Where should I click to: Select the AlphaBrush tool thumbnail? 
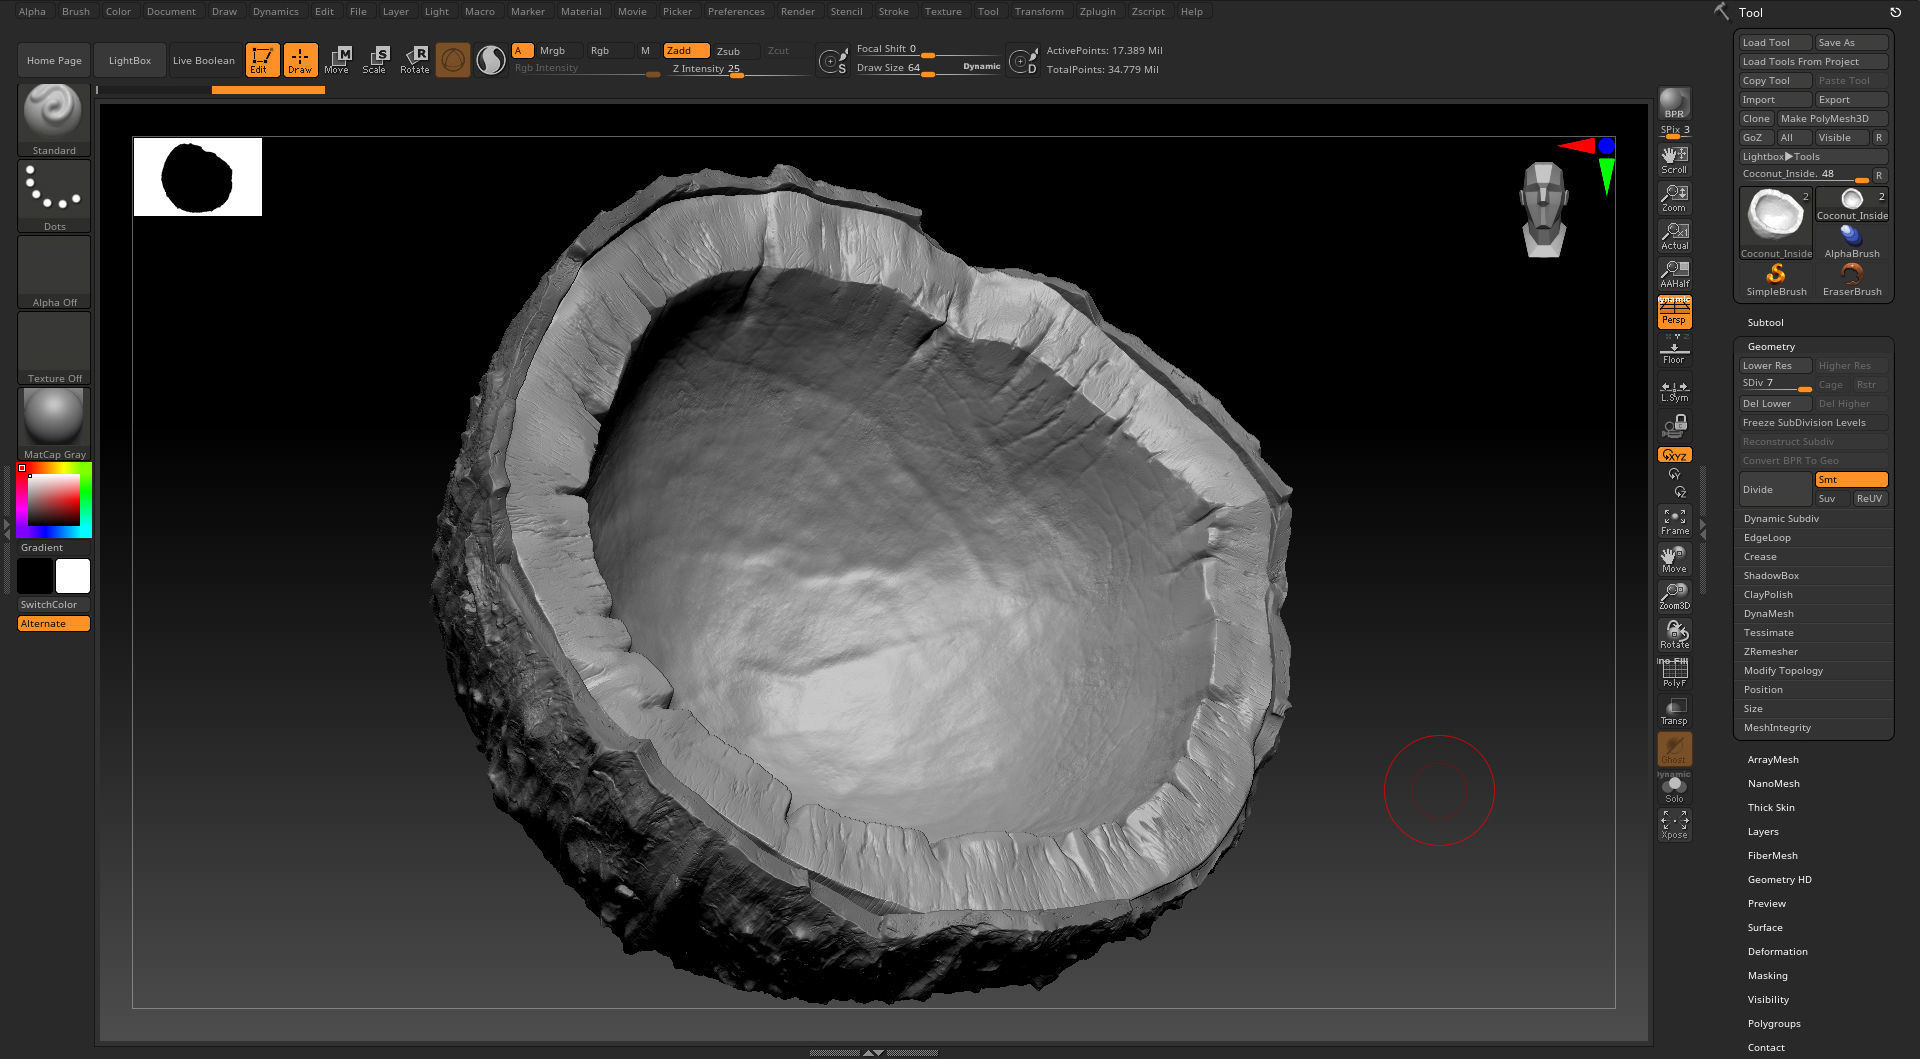coord(1852,241)
